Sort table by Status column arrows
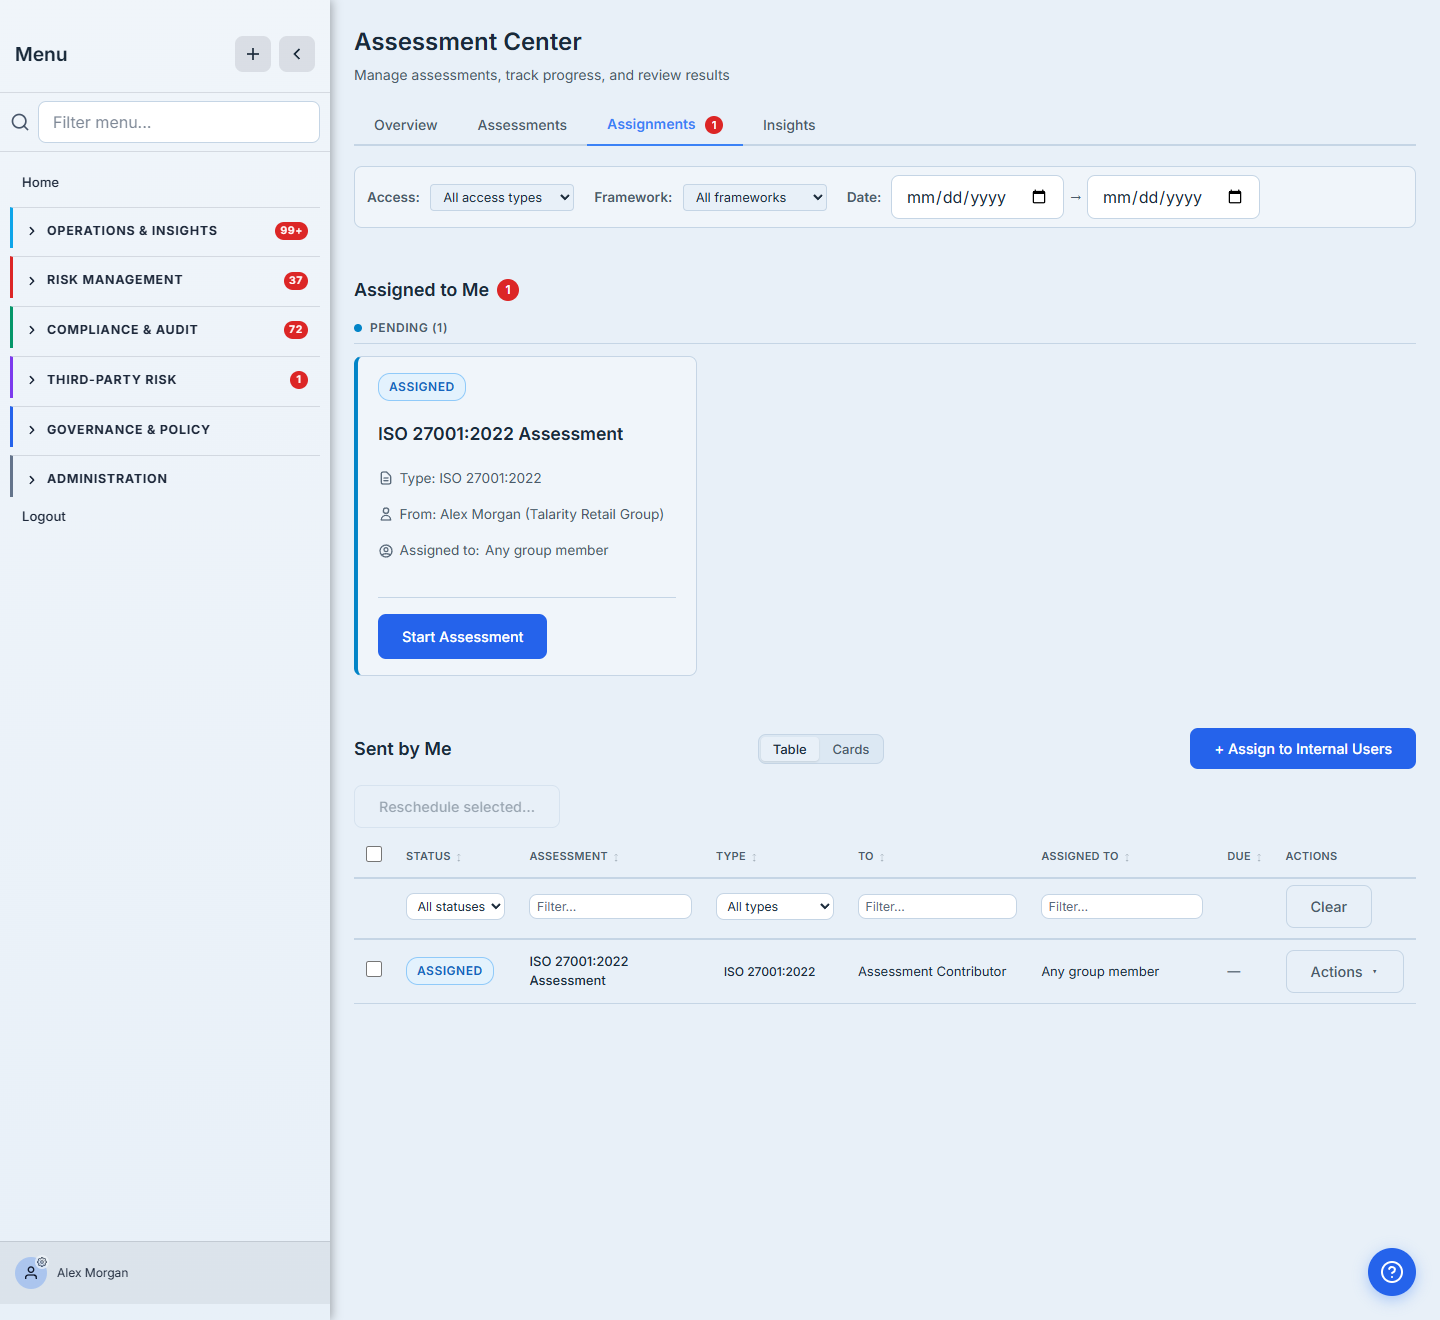1440x1320 pixels. 459,857
